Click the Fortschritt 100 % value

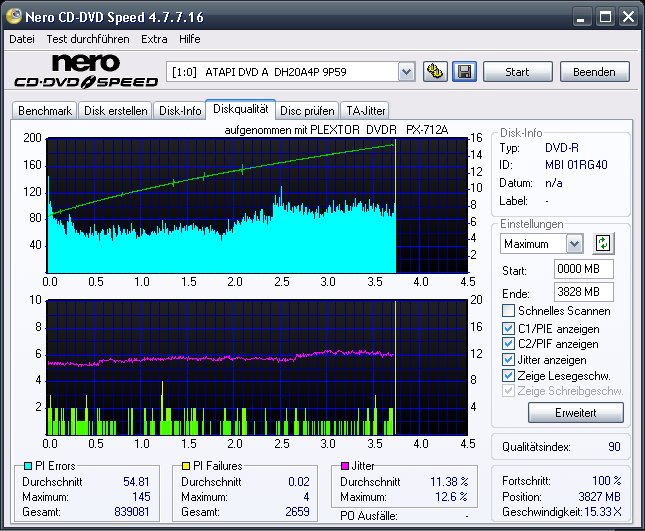606,480
